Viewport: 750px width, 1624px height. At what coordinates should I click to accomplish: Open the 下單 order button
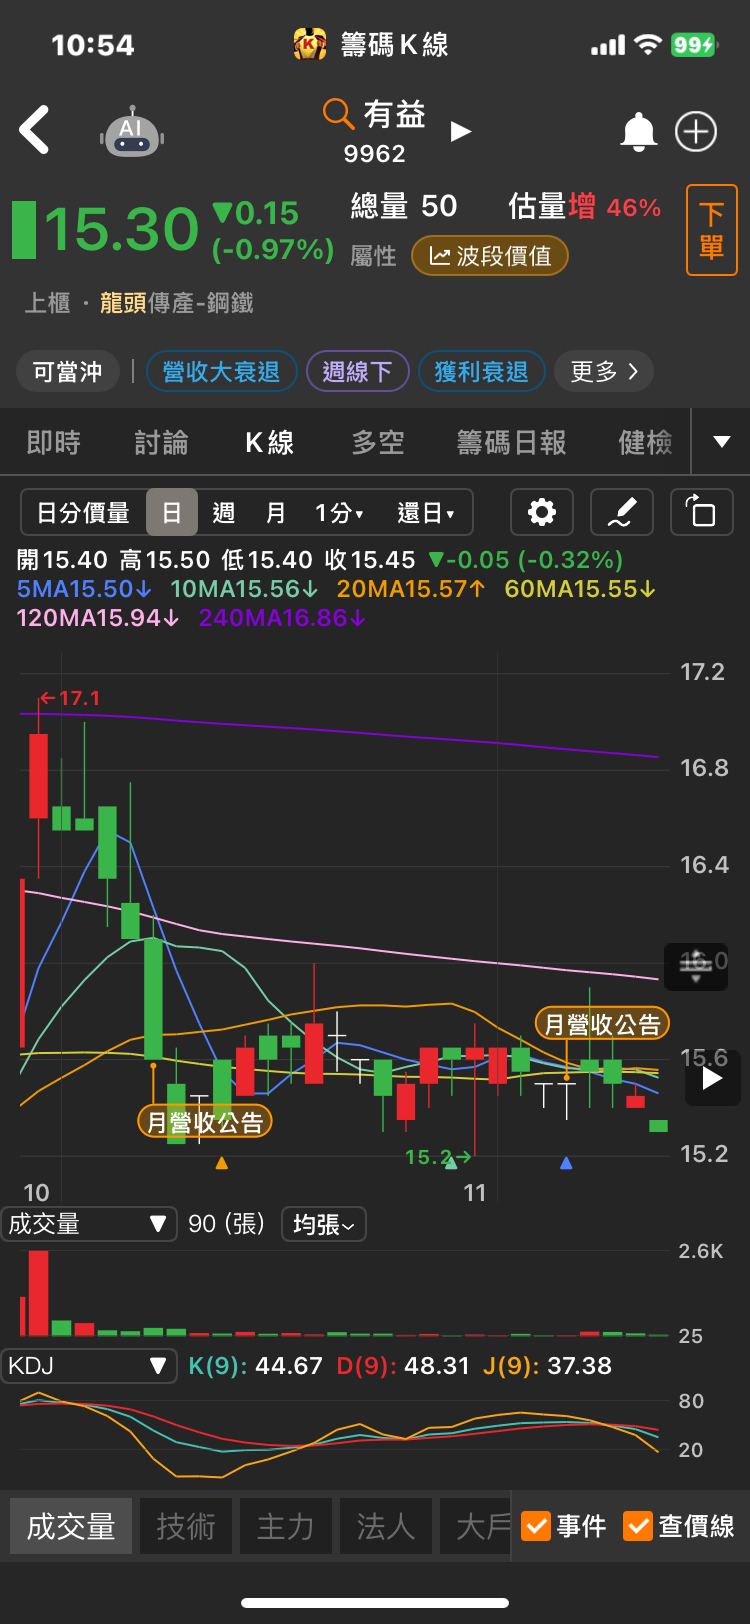pyautogui.click(x=711, y=230)
